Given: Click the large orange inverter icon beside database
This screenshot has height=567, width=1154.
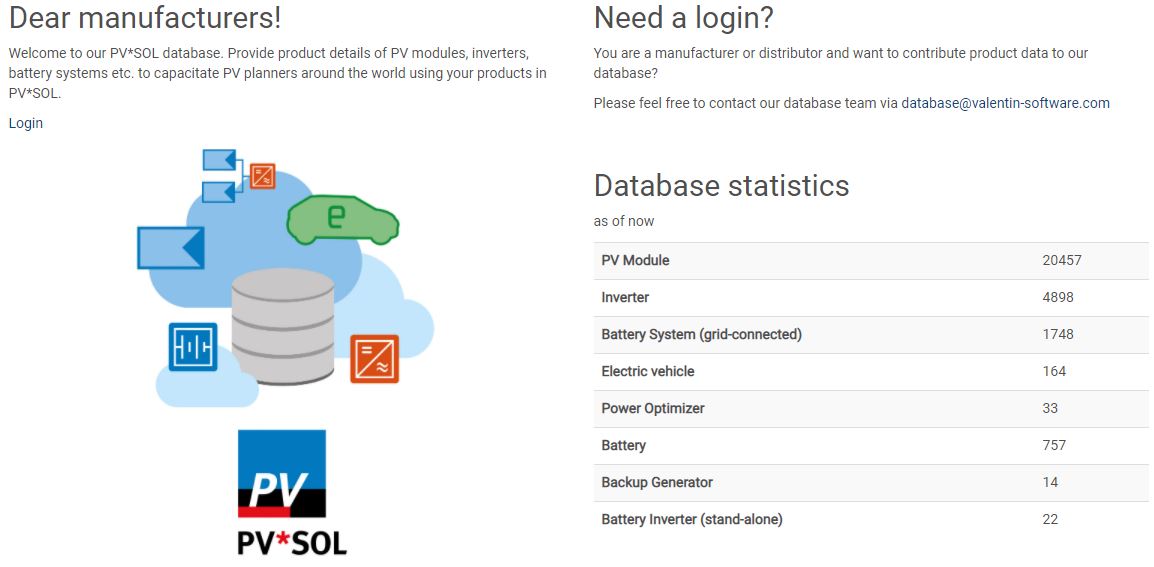Looking at the screenshot, I should (x=374, y=358).
